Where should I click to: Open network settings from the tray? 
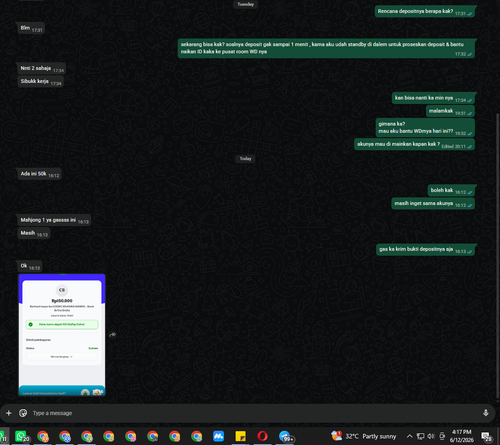421,436
